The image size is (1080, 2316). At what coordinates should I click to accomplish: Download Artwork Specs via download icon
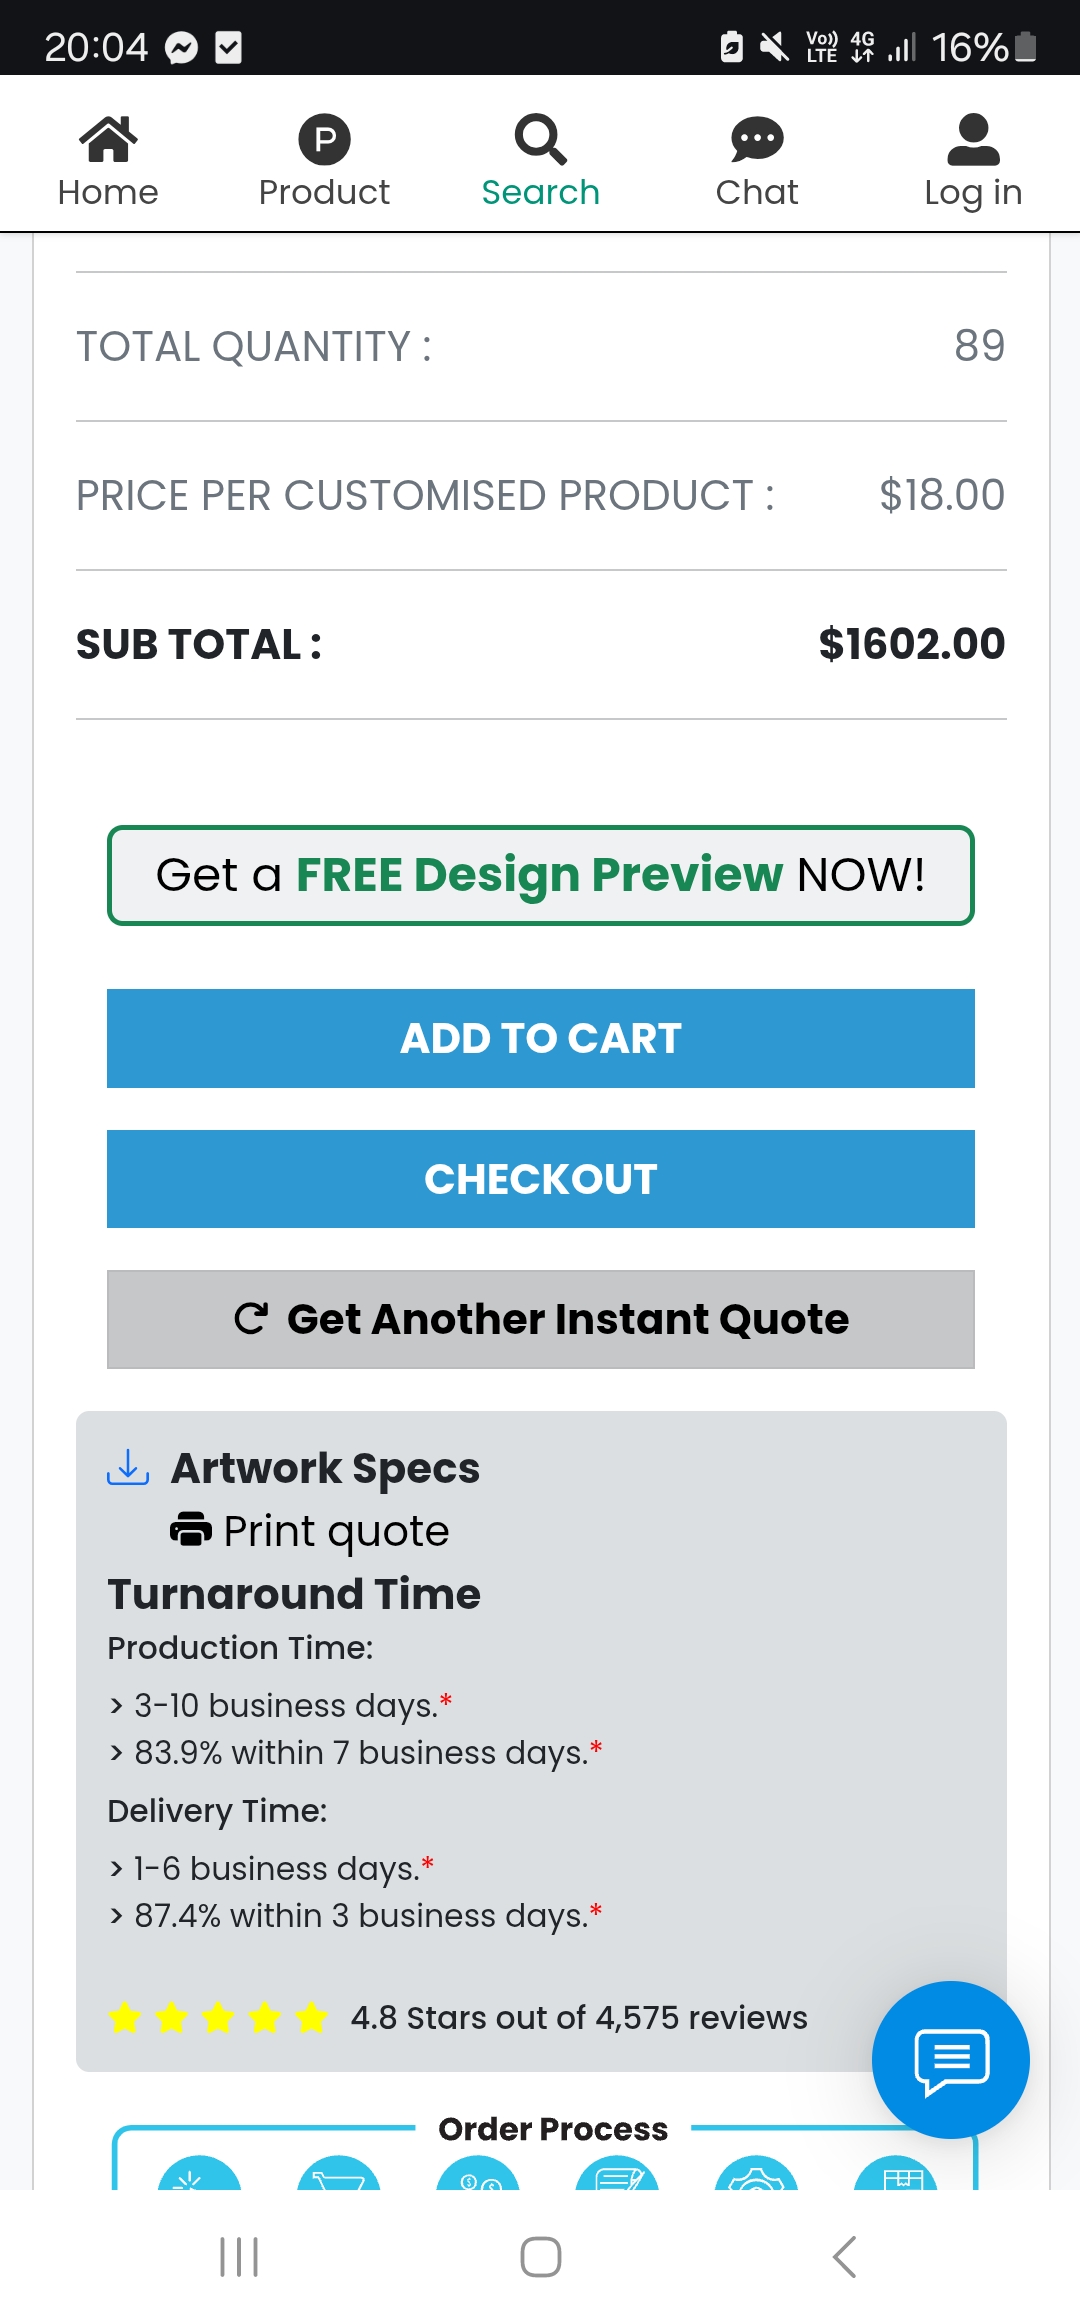pos(128,1467)
